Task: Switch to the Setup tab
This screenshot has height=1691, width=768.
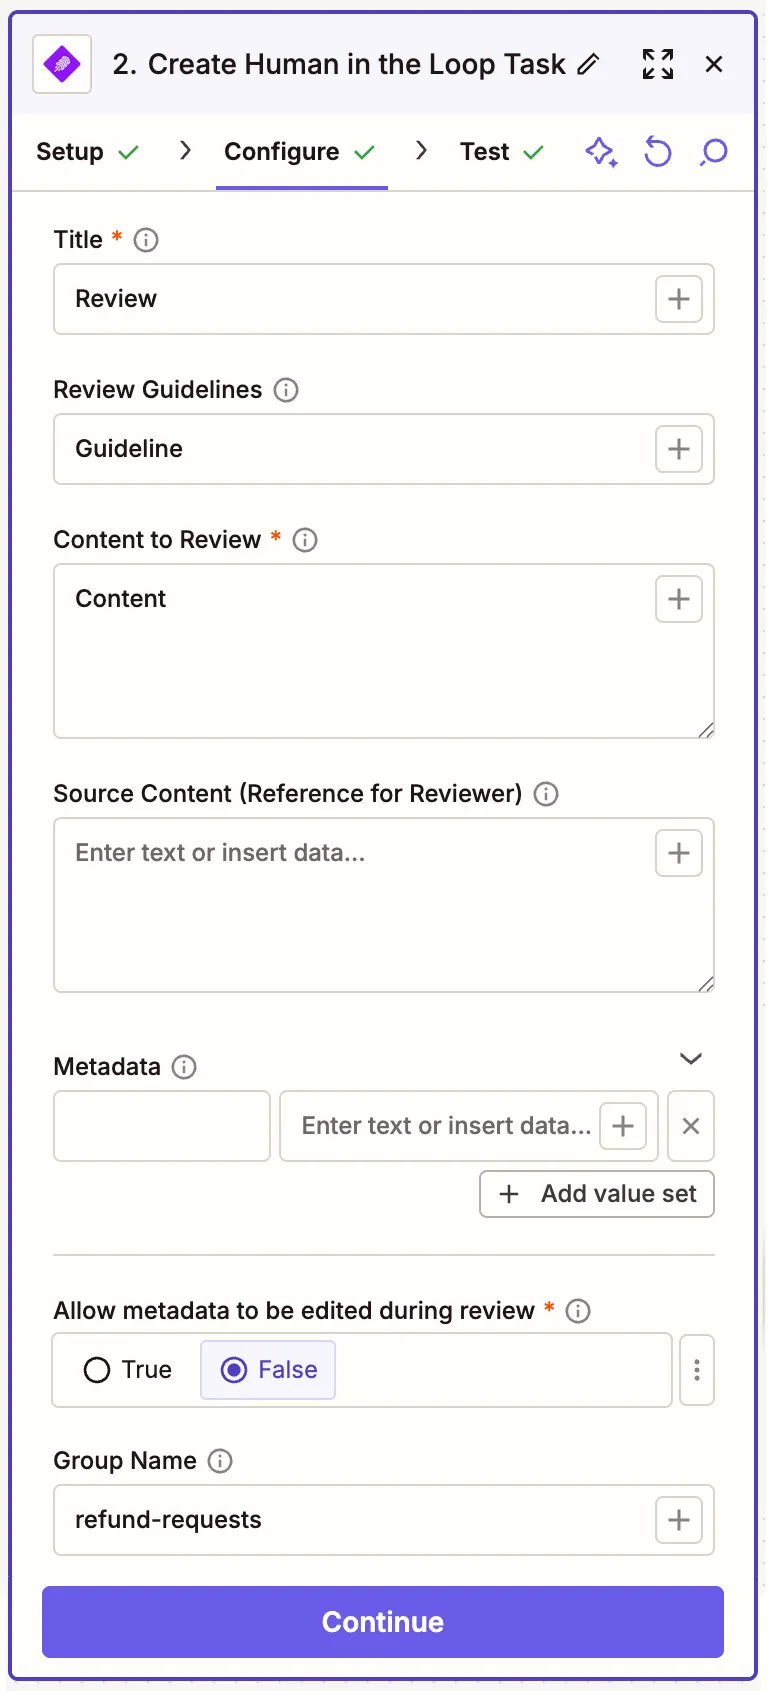Action: (70, 152)
